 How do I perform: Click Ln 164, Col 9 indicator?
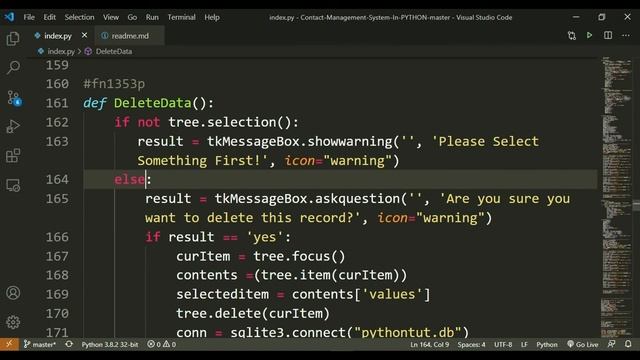429,344
